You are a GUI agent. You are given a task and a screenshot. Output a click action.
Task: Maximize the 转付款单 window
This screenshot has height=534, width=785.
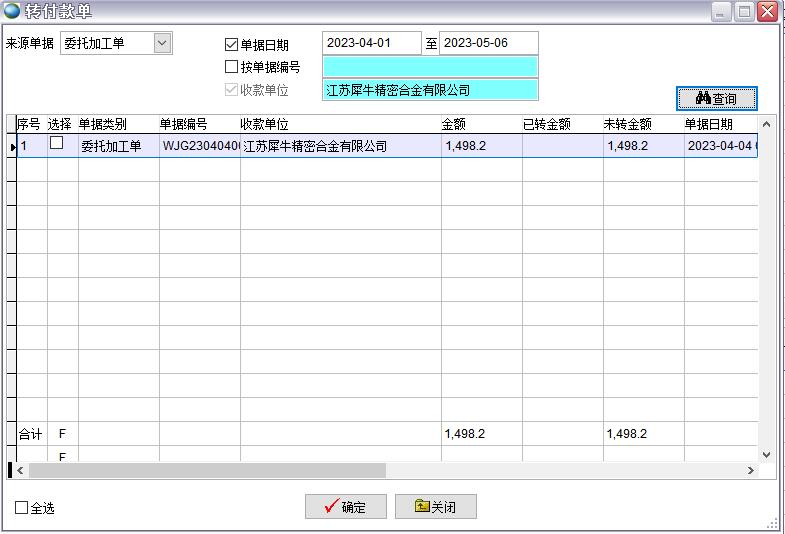pos(745,12)
